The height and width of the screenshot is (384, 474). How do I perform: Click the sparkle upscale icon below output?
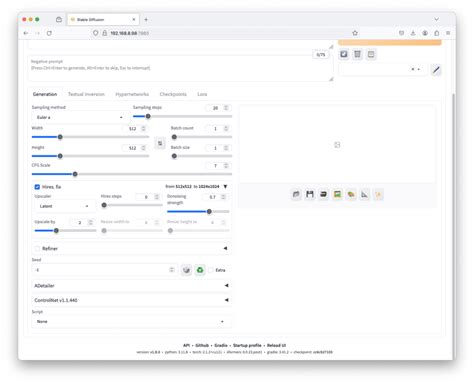click(x=378, y=194)
